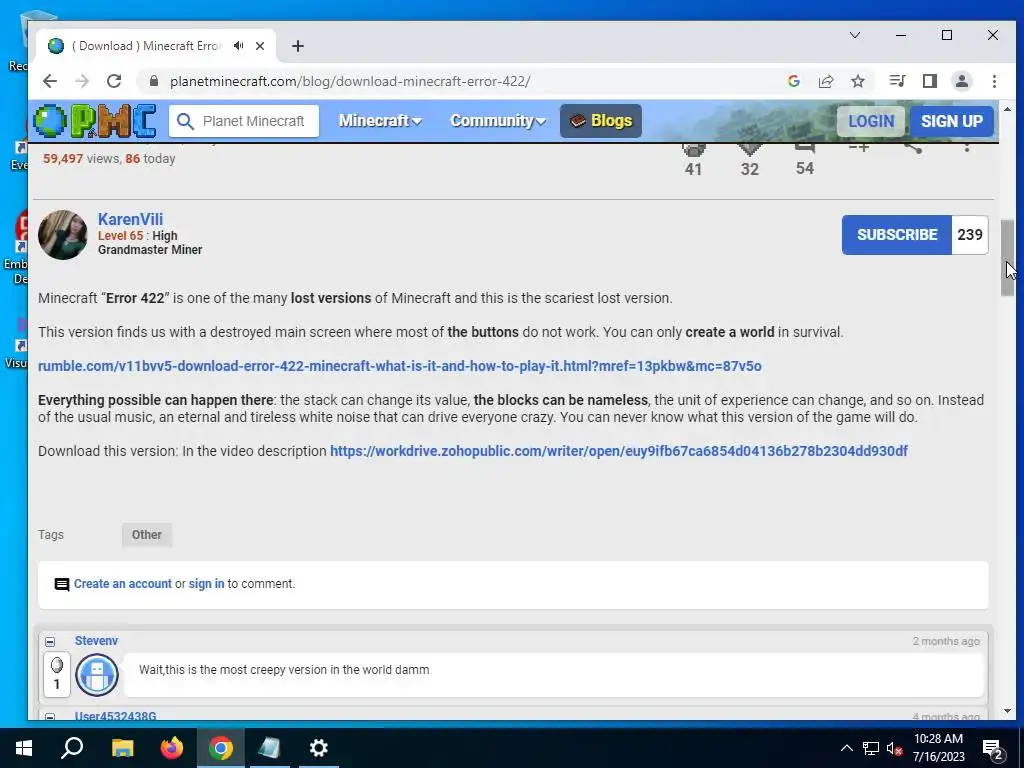Select the 41 count beside the post
Viewport: 1024px width, 768px height.
pos(694,169)
